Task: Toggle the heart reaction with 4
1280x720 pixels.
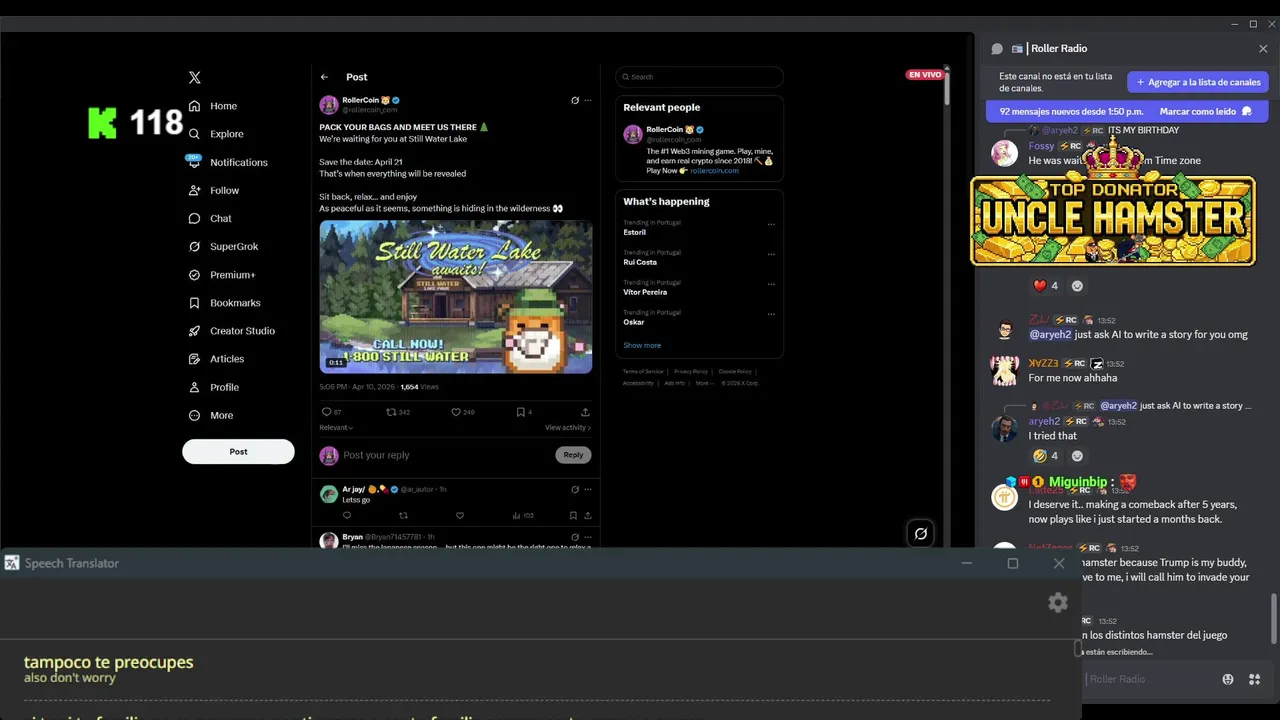Action: click(1046, 286)
